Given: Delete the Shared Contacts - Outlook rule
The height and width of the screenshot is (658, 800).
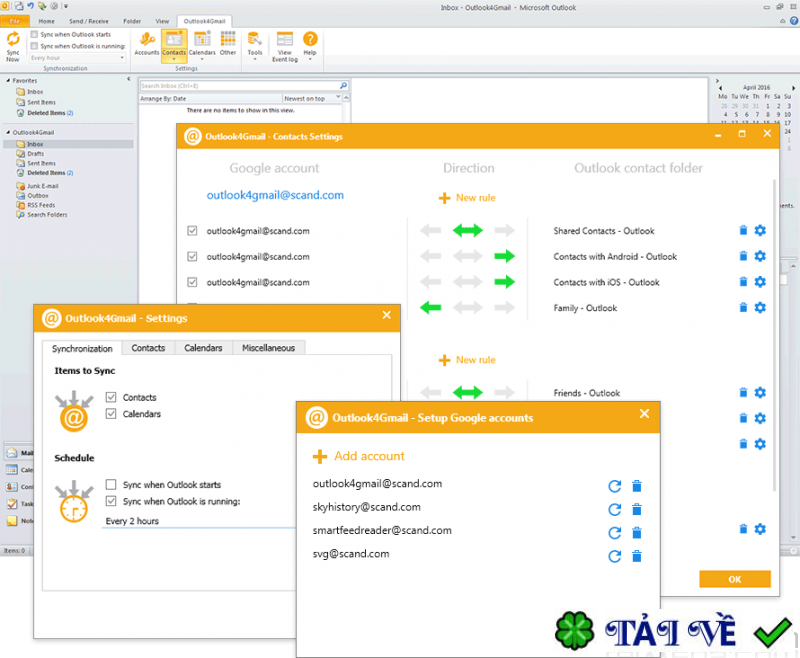Looking at the screenshot, I should [743, 231].
